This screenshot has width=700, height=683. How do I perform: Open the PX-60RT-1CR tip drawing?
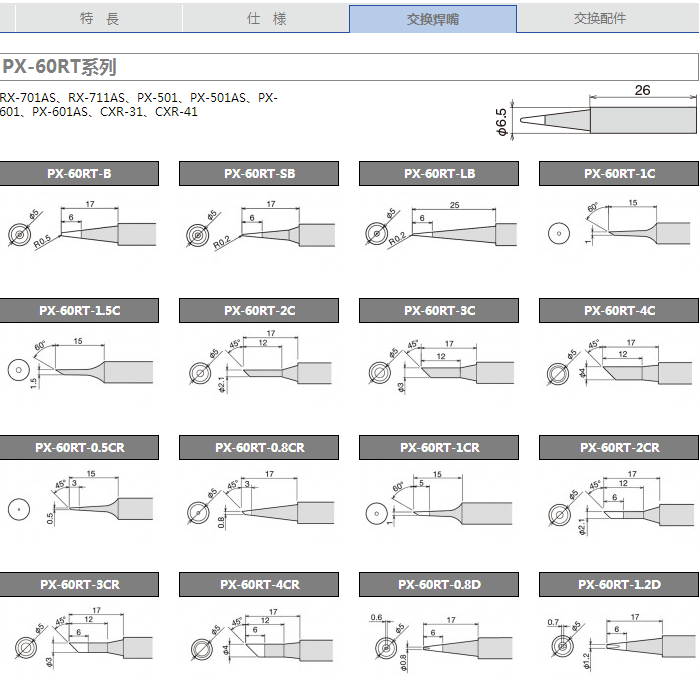click(x=438, y=498)
